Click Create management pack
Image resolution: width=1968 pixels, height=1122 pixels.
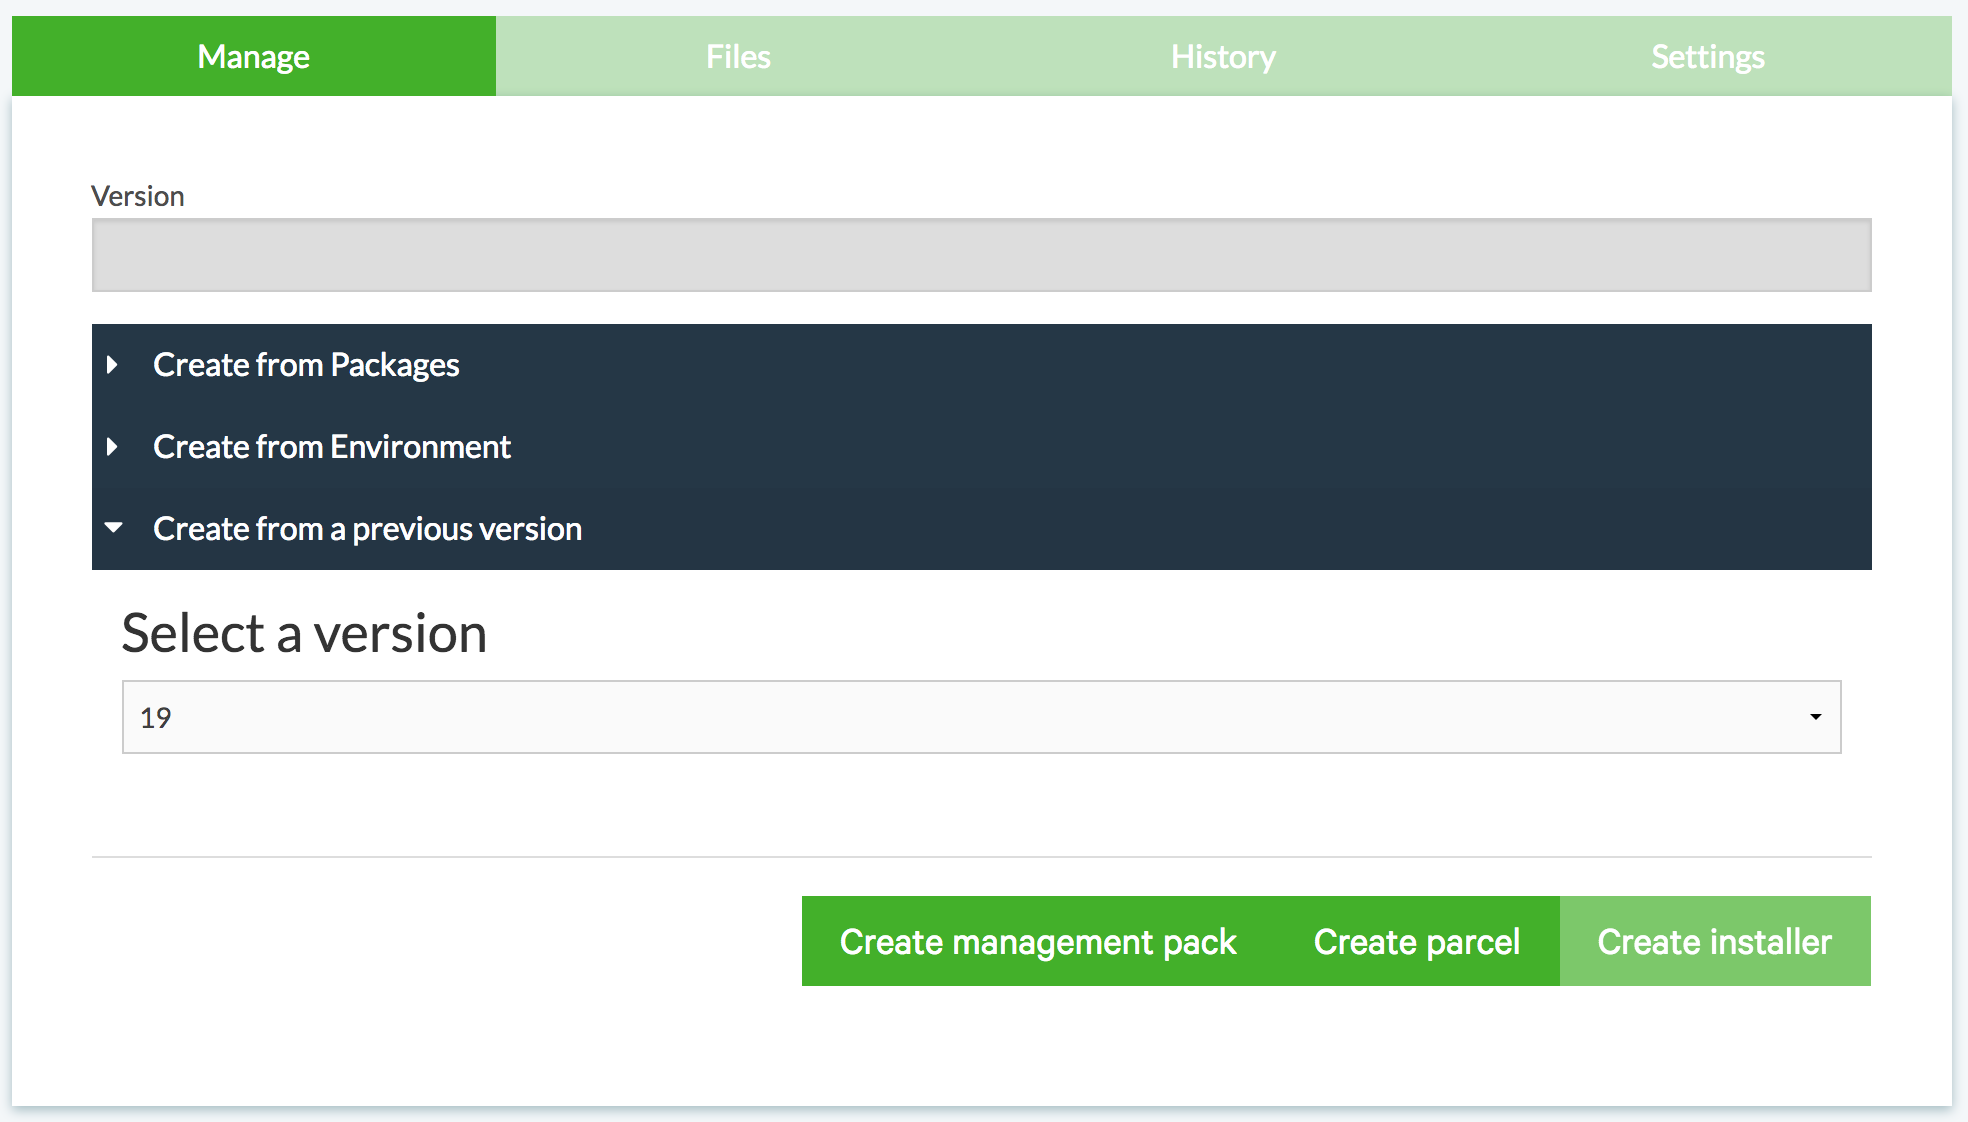[1038, 941]
